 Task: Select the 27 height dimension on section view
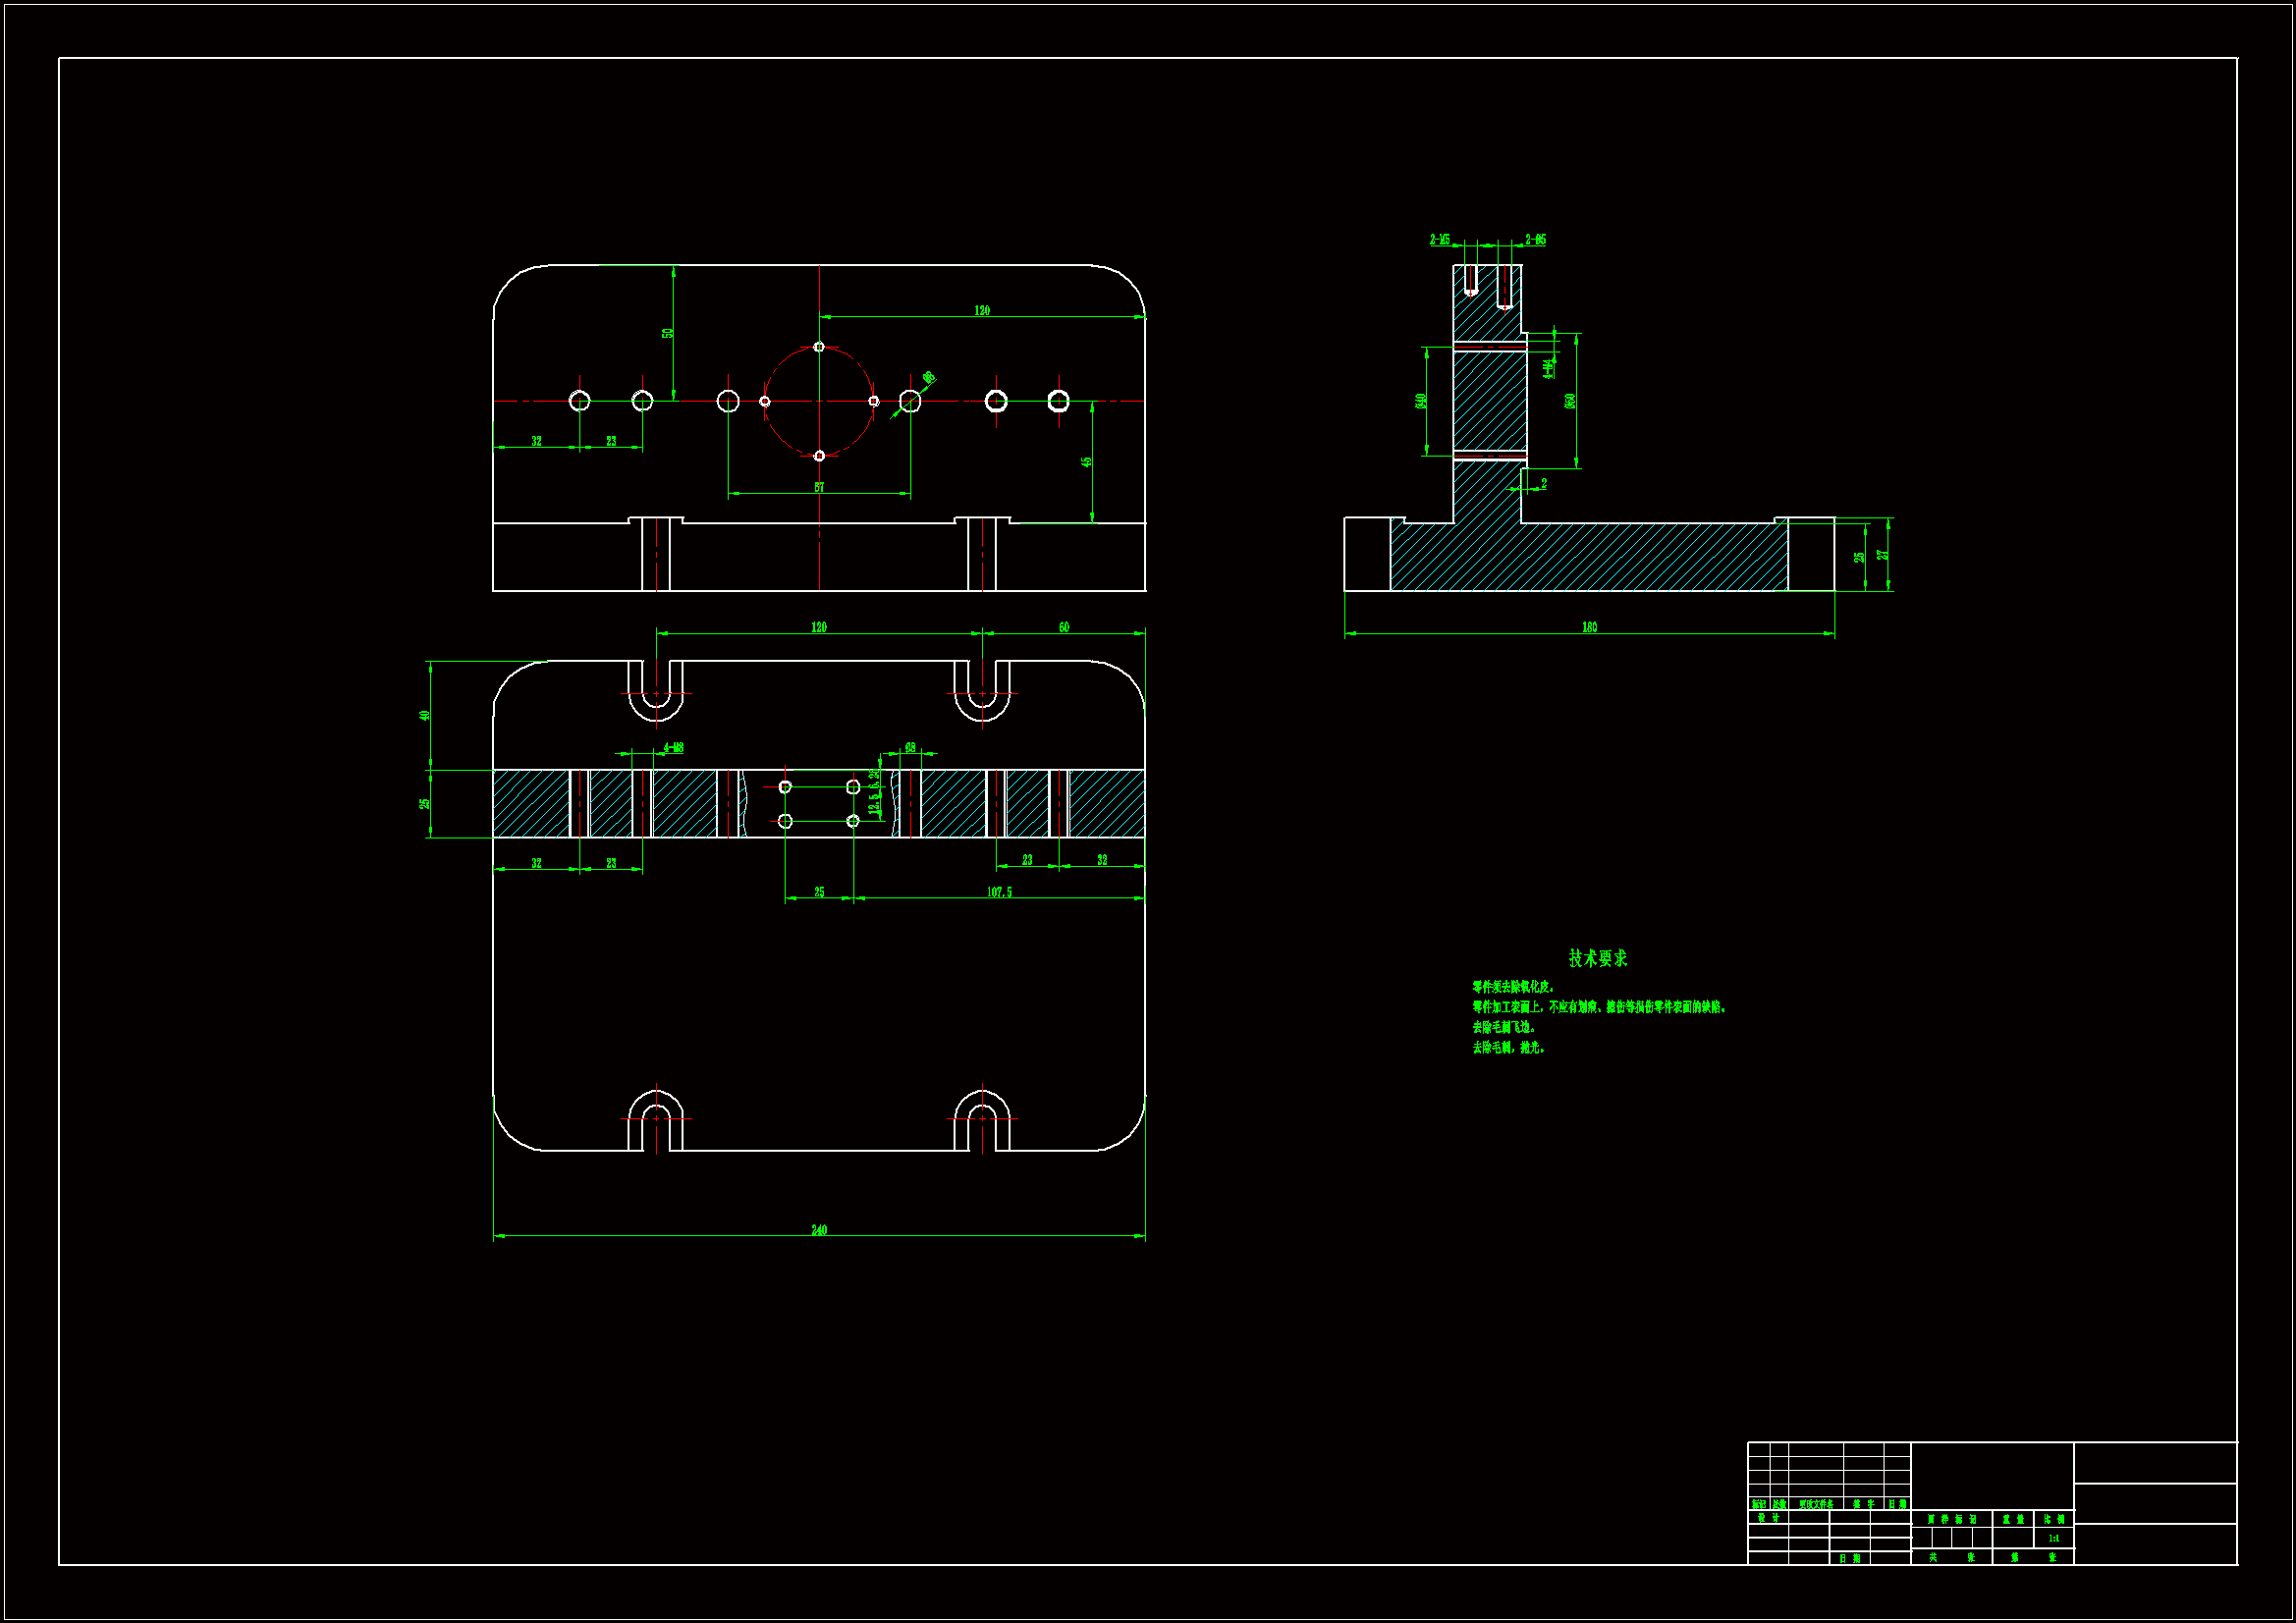tap(1883, 554)
